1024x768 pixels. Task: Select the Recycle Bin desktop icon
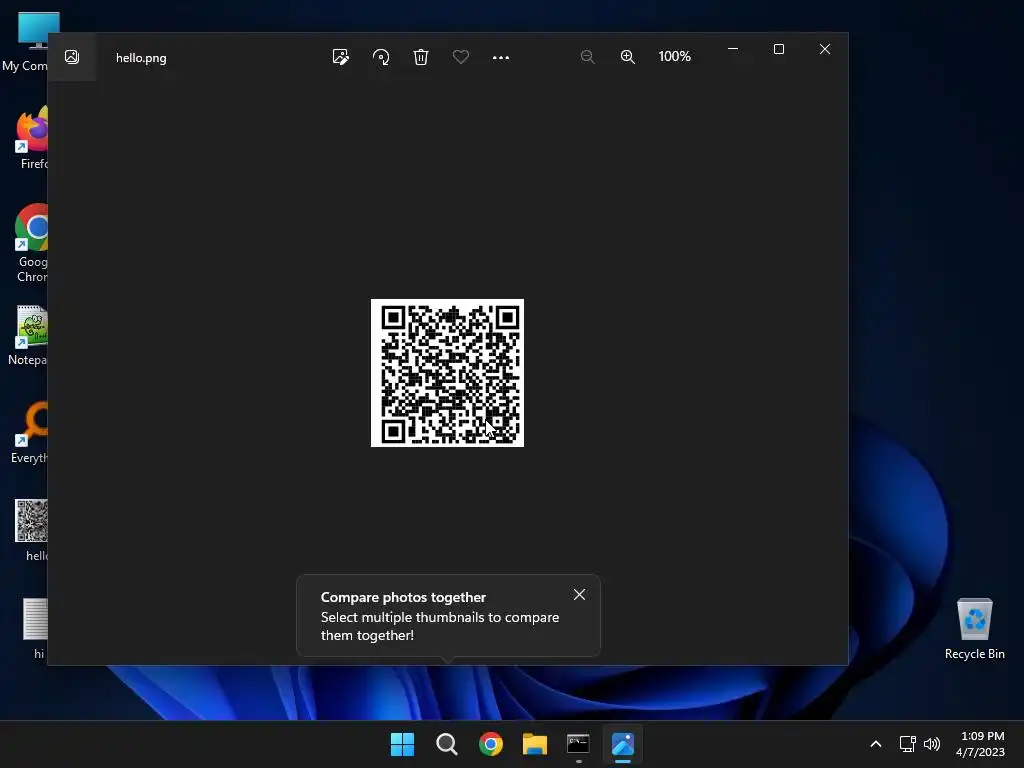974,628
